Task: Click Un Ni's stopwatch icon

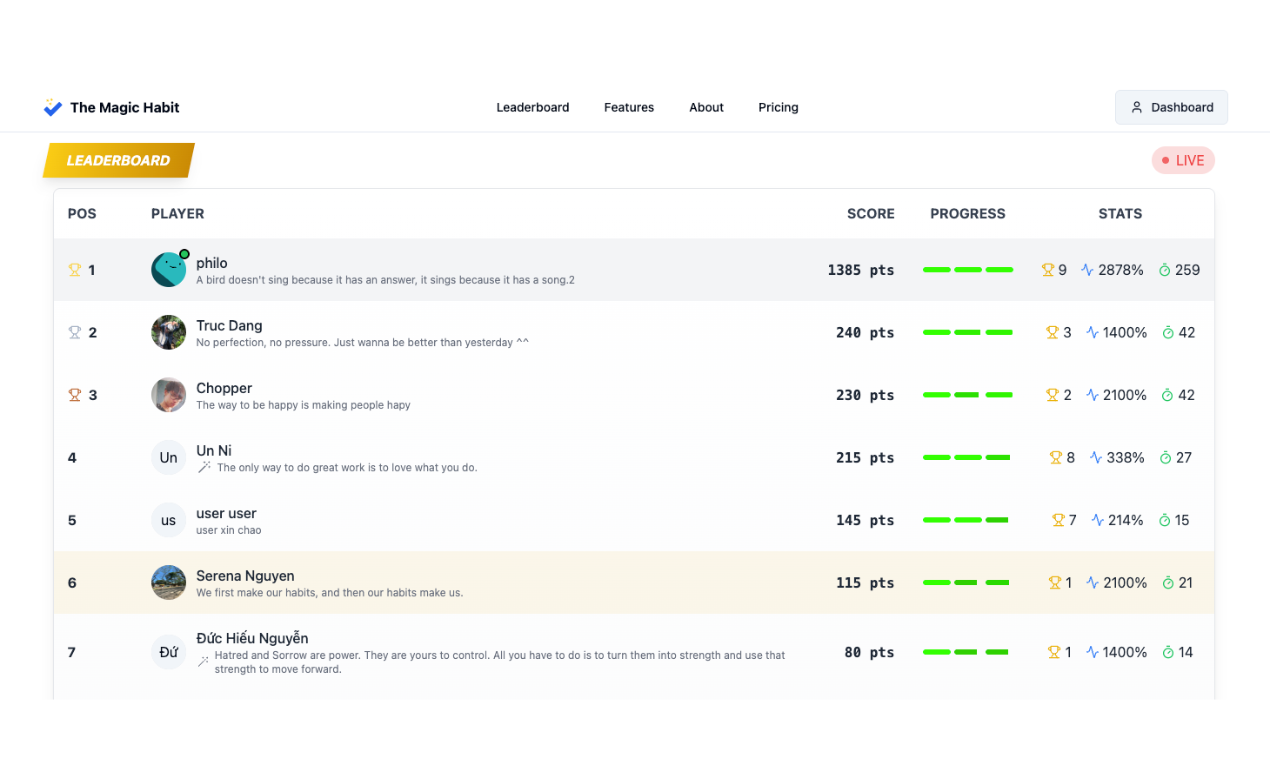Action: point(1165,458)
